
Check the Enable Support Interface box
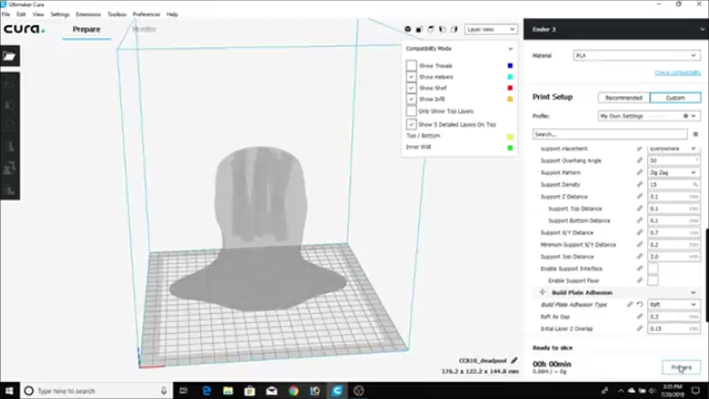click(652, 269)
